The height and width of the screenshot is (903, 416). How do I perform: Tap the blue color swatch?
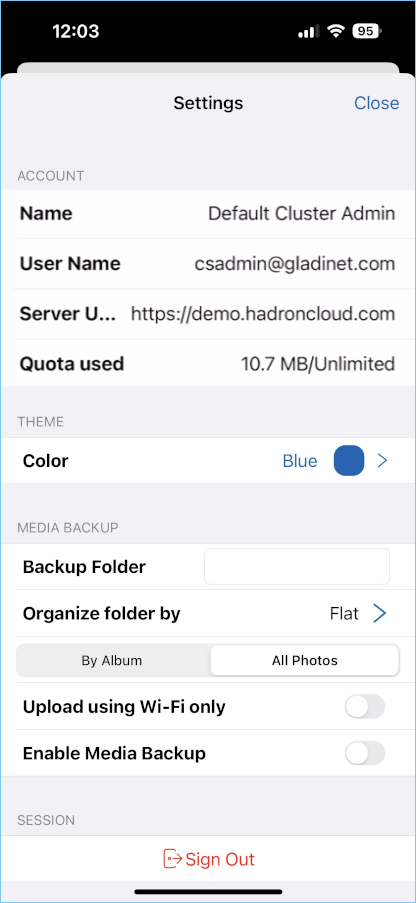coord(349,461)
